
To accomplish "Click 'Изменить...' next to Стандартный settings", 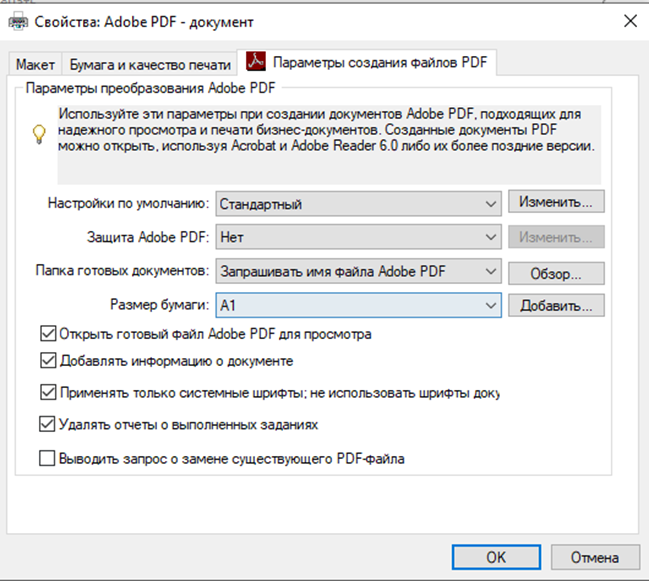I will tap(556, 202).
